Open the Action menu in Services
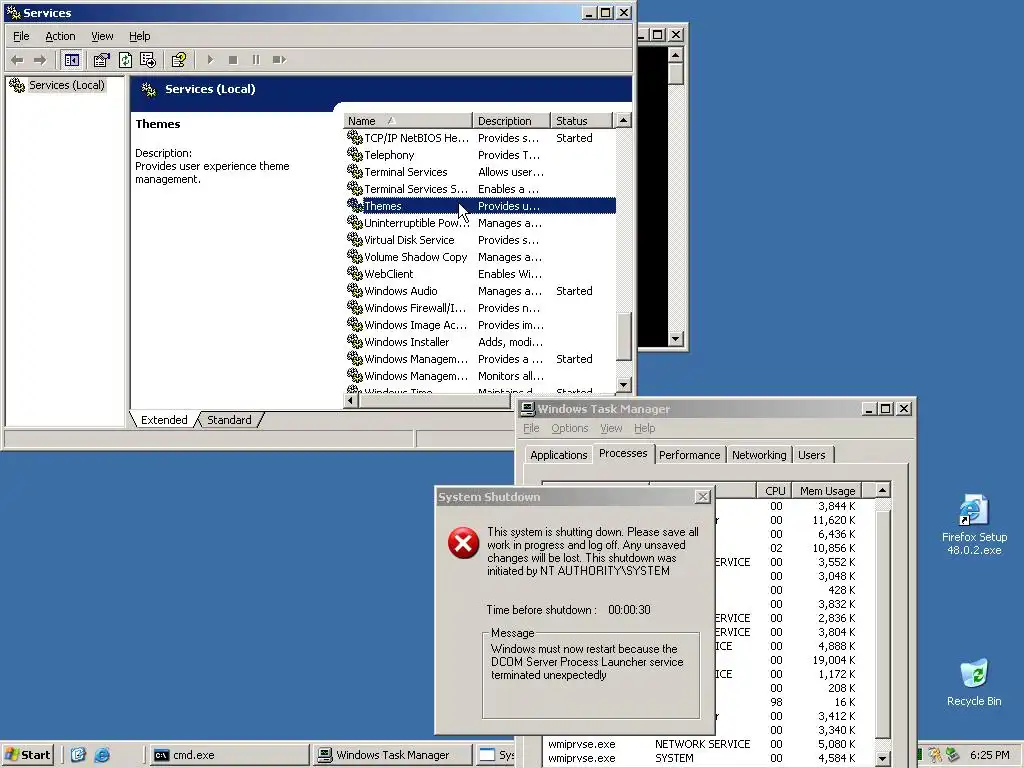Image resolution: width=1024 pixels, height=768 pixels. 60,37
